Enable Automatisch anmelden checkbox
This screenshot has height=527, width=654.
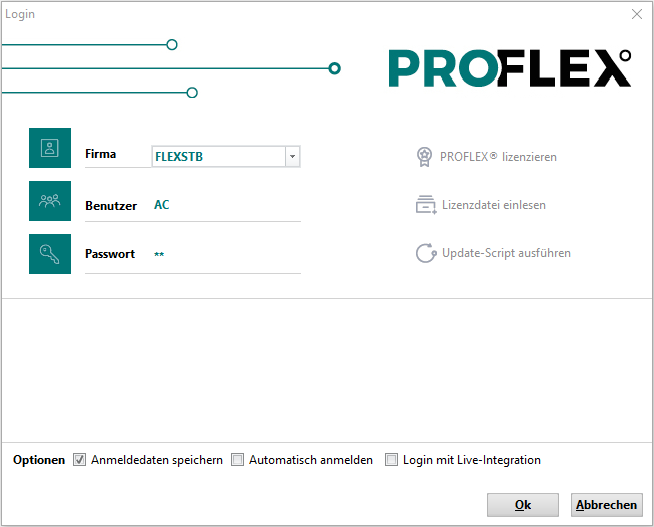[238, 460]
